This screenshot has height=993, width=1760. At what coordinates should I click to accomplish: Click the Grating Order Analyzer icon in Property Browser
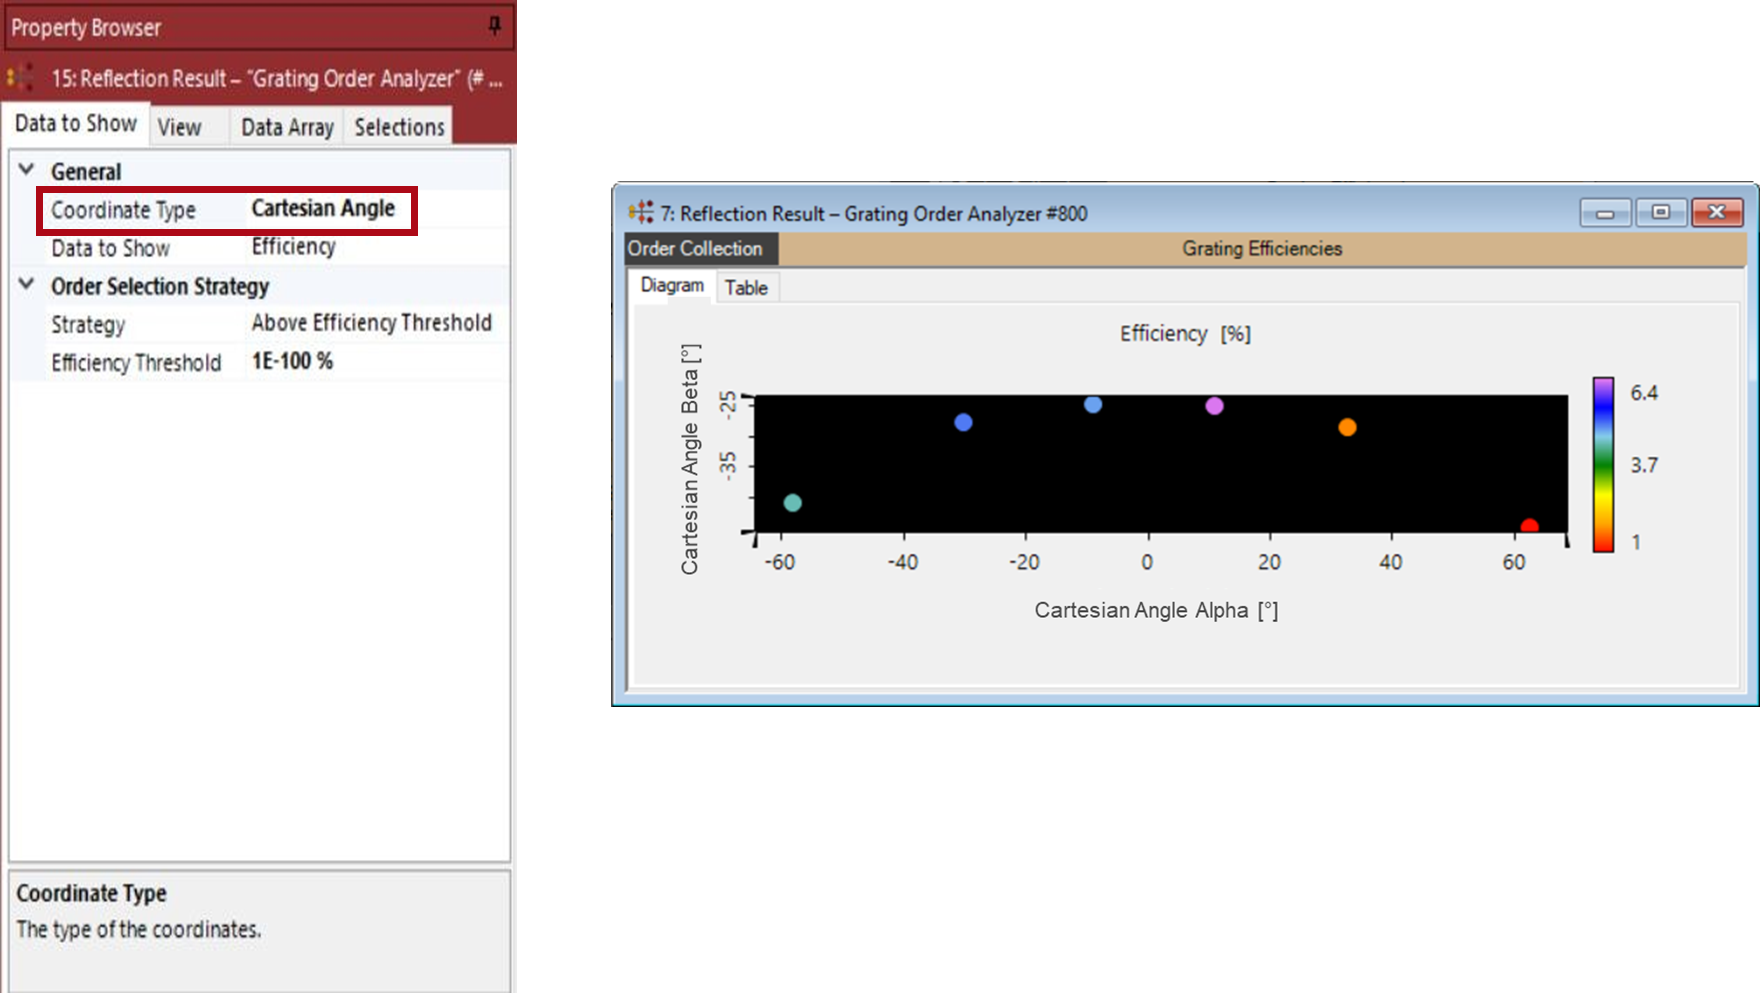pyautogui.click(x=20, y=78)
